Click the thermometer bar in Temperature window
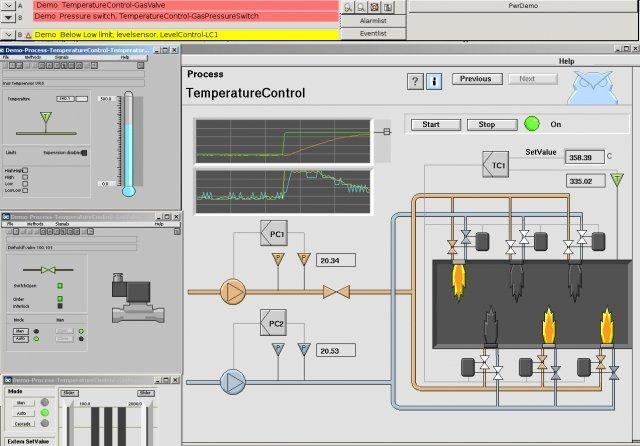 pyautogui.click(x=128, y=144)
